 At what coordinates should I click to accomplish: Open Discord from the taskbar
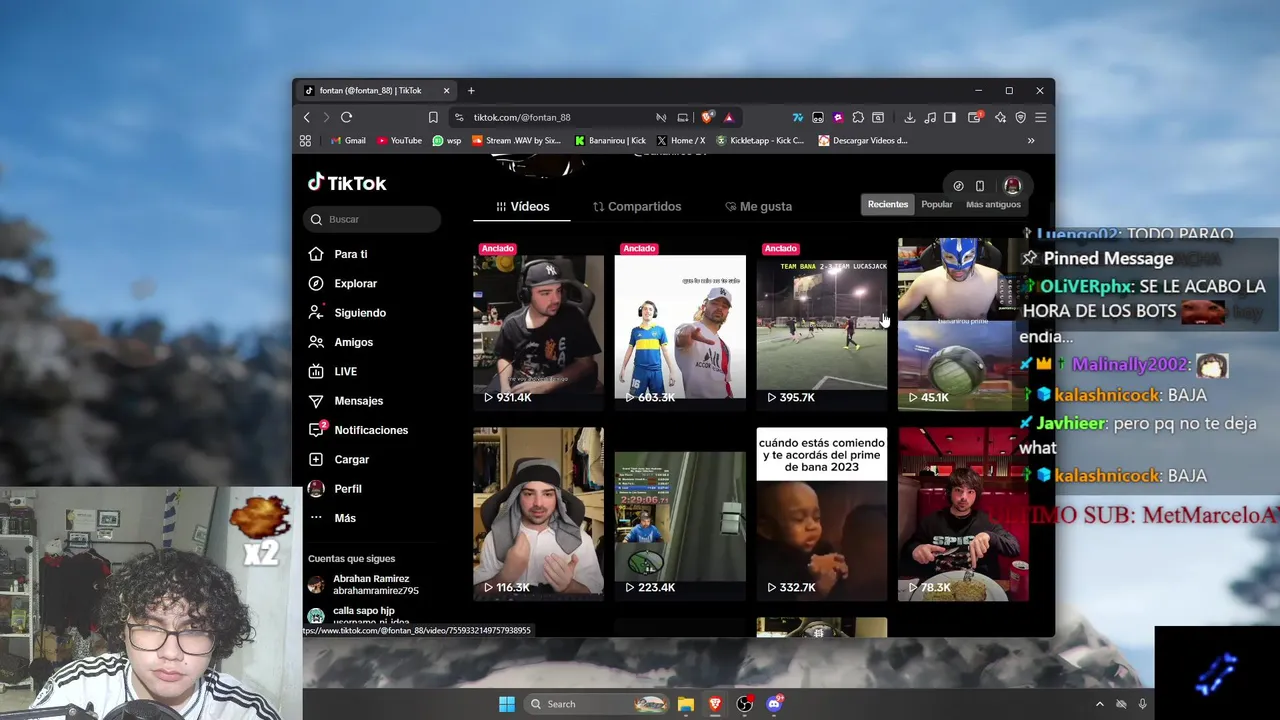[774, 704]
